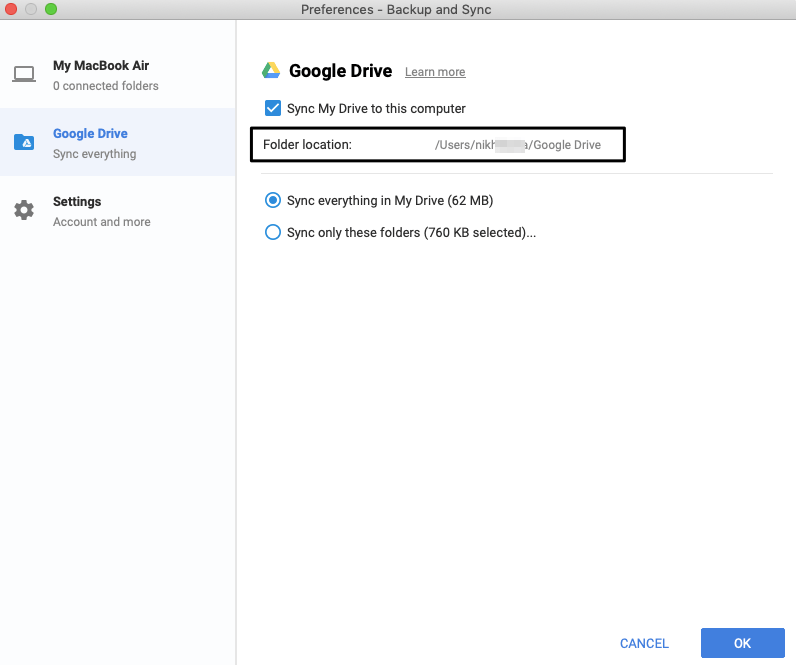Click the Google Drive logo in the header
796x665 pixels.
pyautogui.click(x=271, y=71)
